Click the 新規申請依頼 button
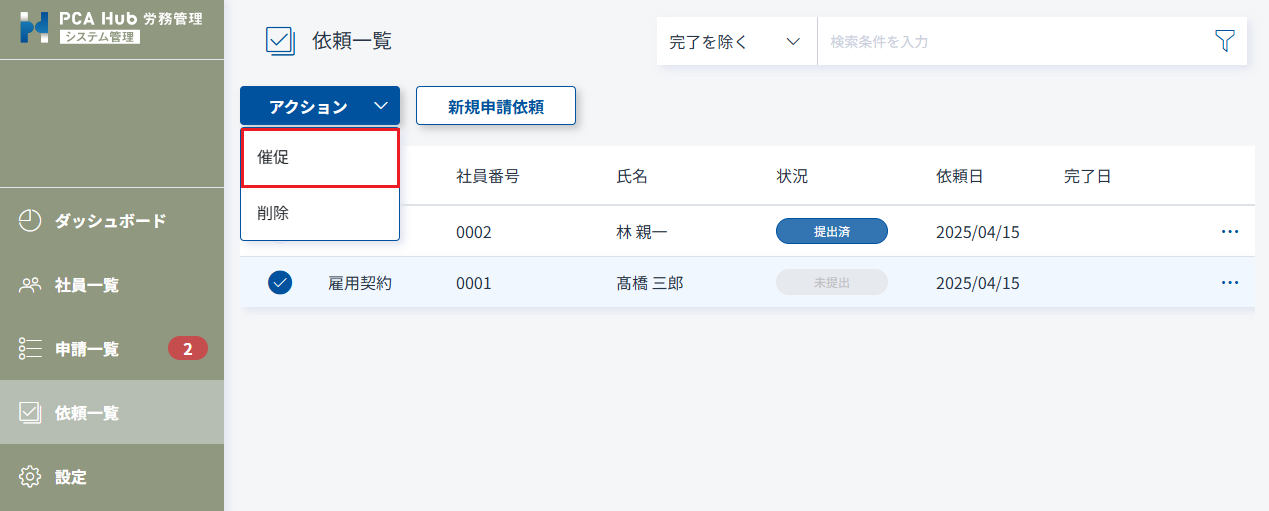Screen dimensions: 1269x511 [496, 106]
